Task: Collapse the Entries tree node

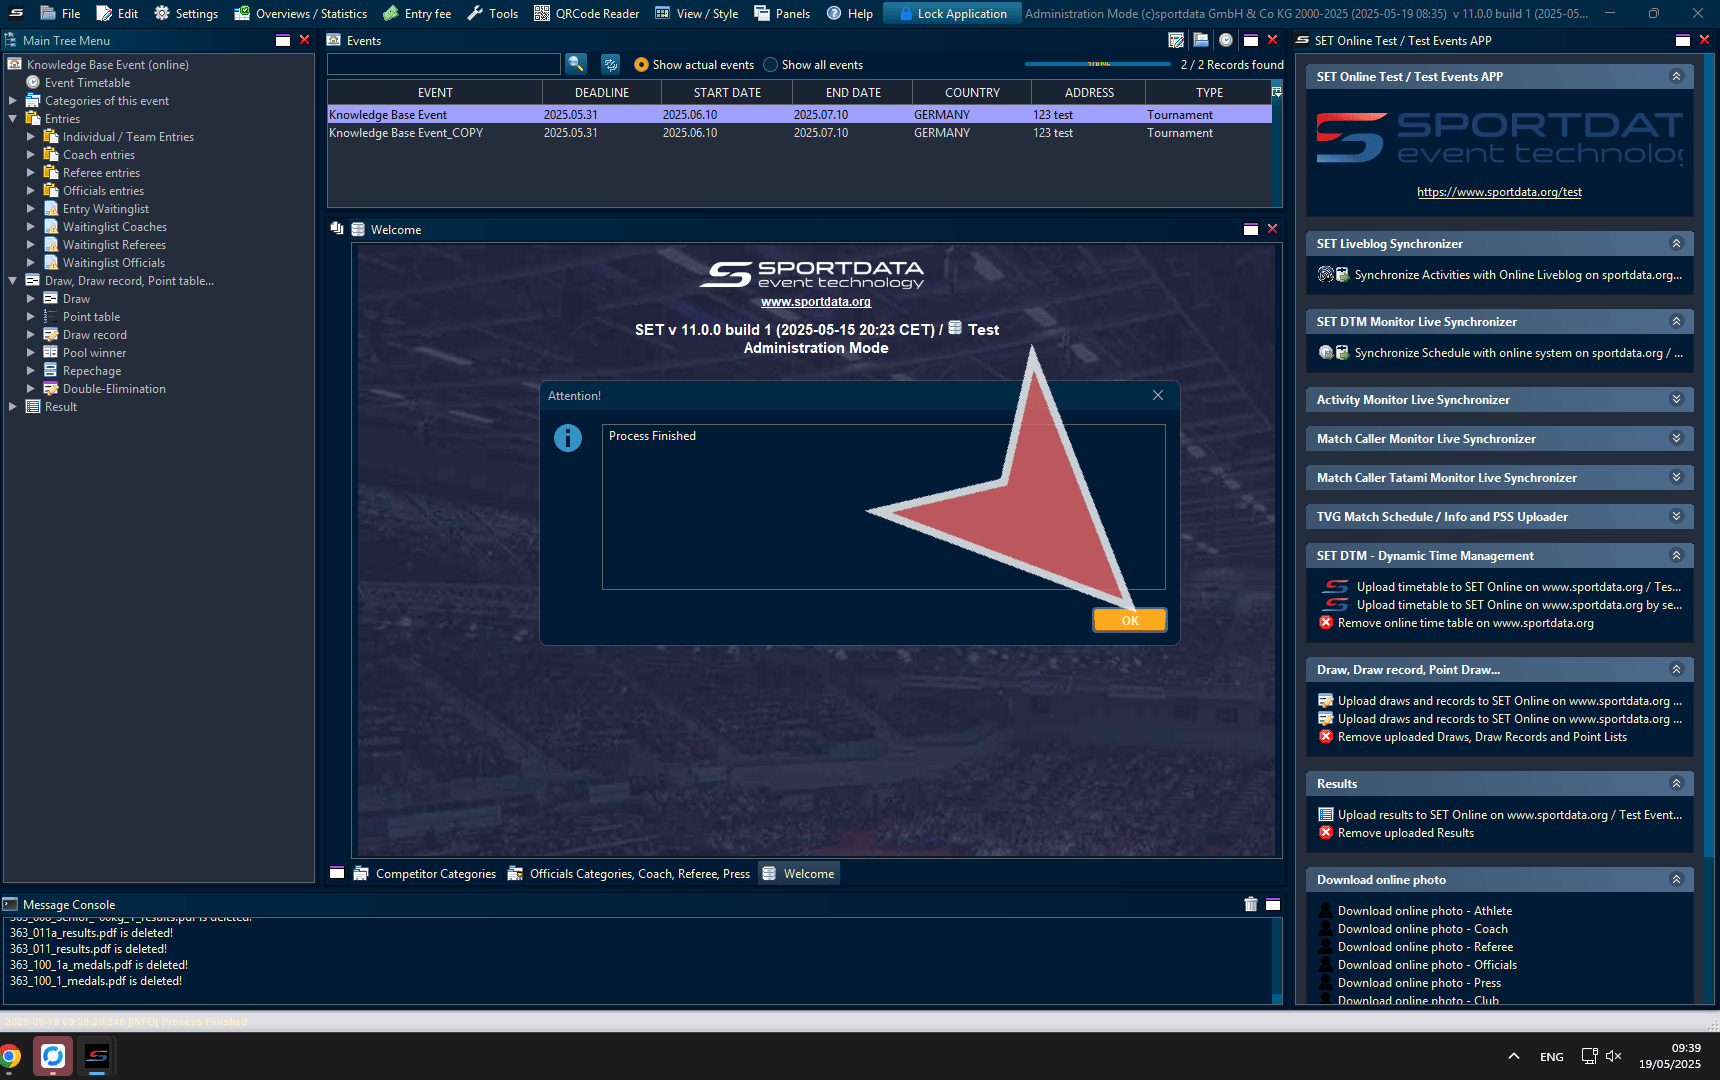Action: tap(13, 119)
